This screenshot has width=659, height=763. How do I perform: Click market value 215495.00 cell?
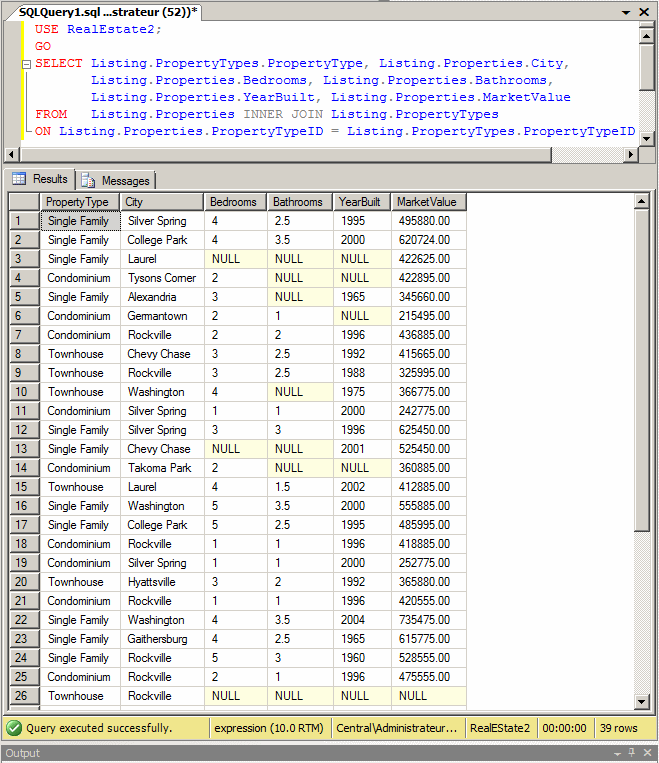pyautogui.click(x=428, y=316)
